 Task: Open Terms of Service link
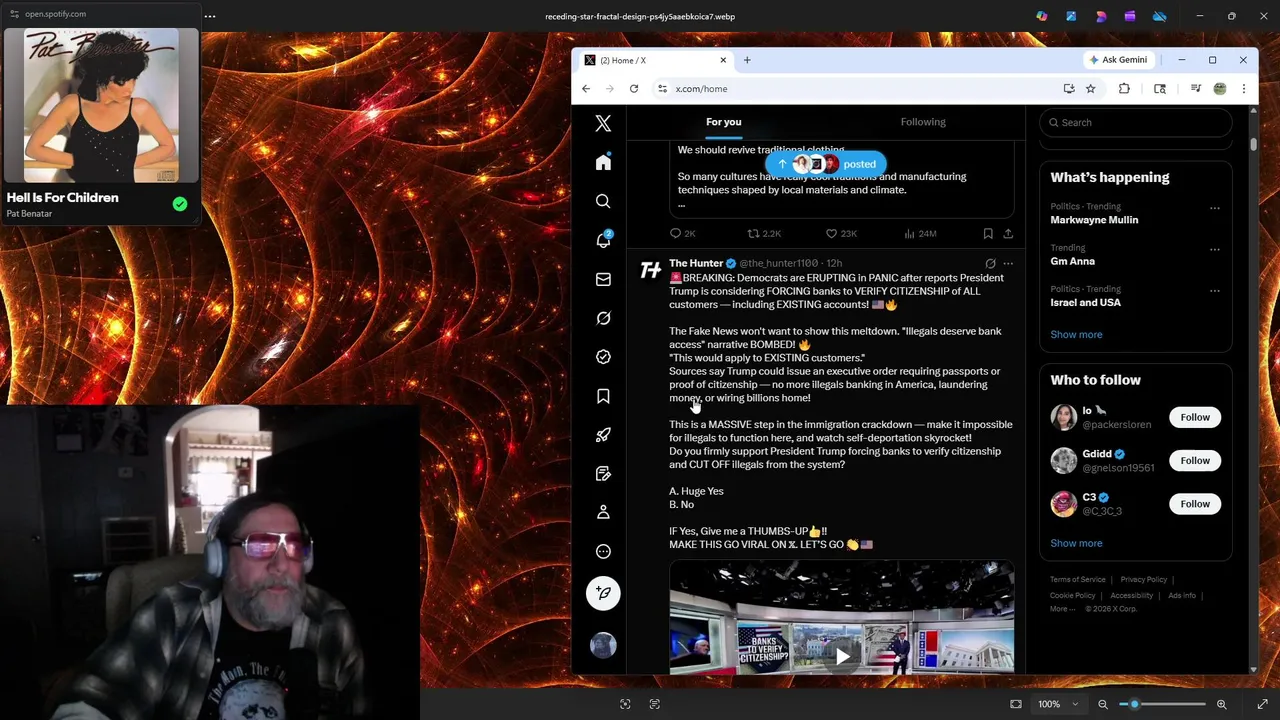(1077, 580)
